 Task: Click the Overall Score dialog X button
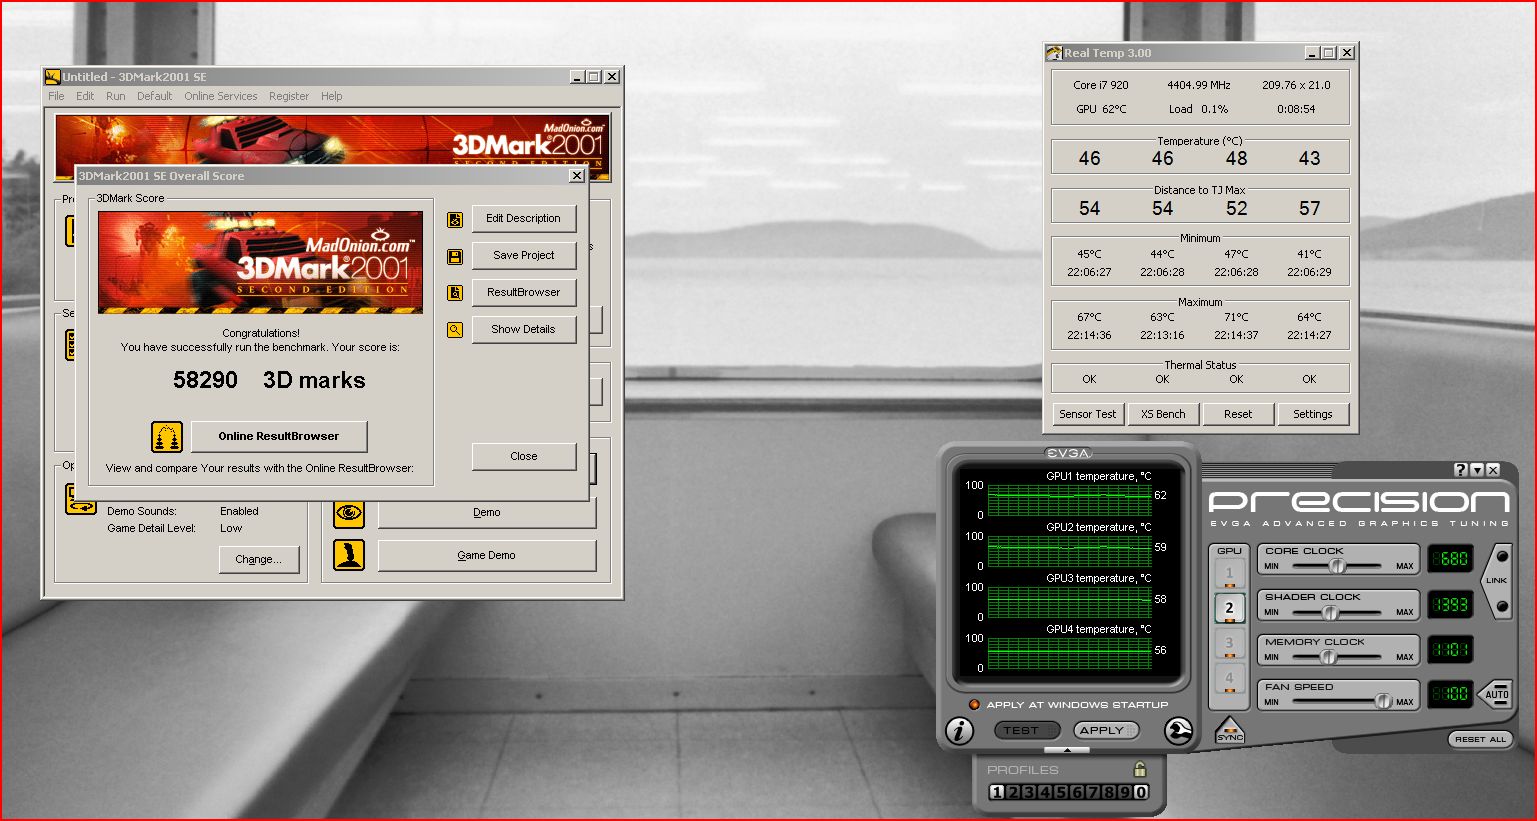pyautogui.click(x=577, y=176)
